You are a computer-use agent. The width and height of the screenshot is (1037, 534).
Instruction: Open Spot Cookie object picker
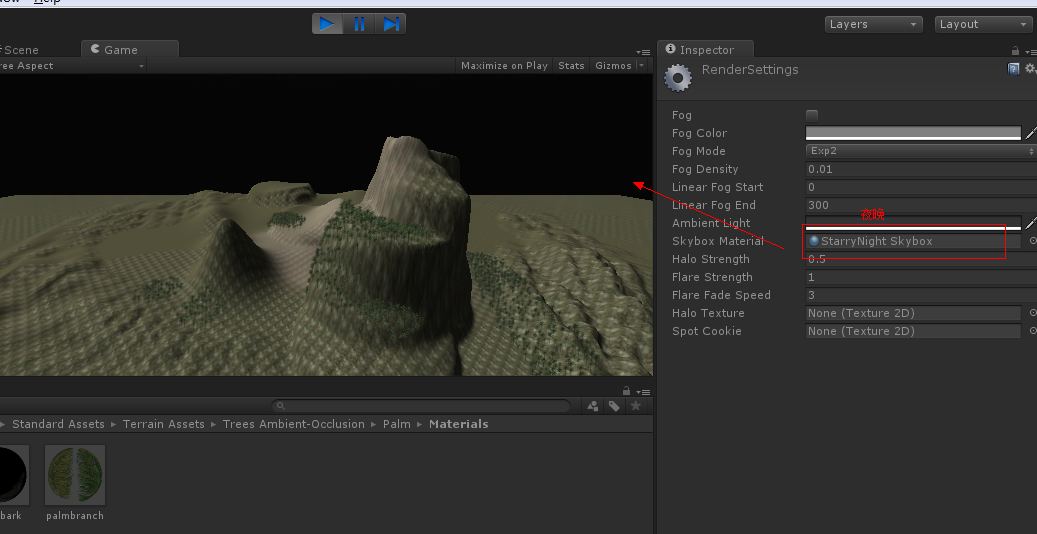[x=1032, y=331]
